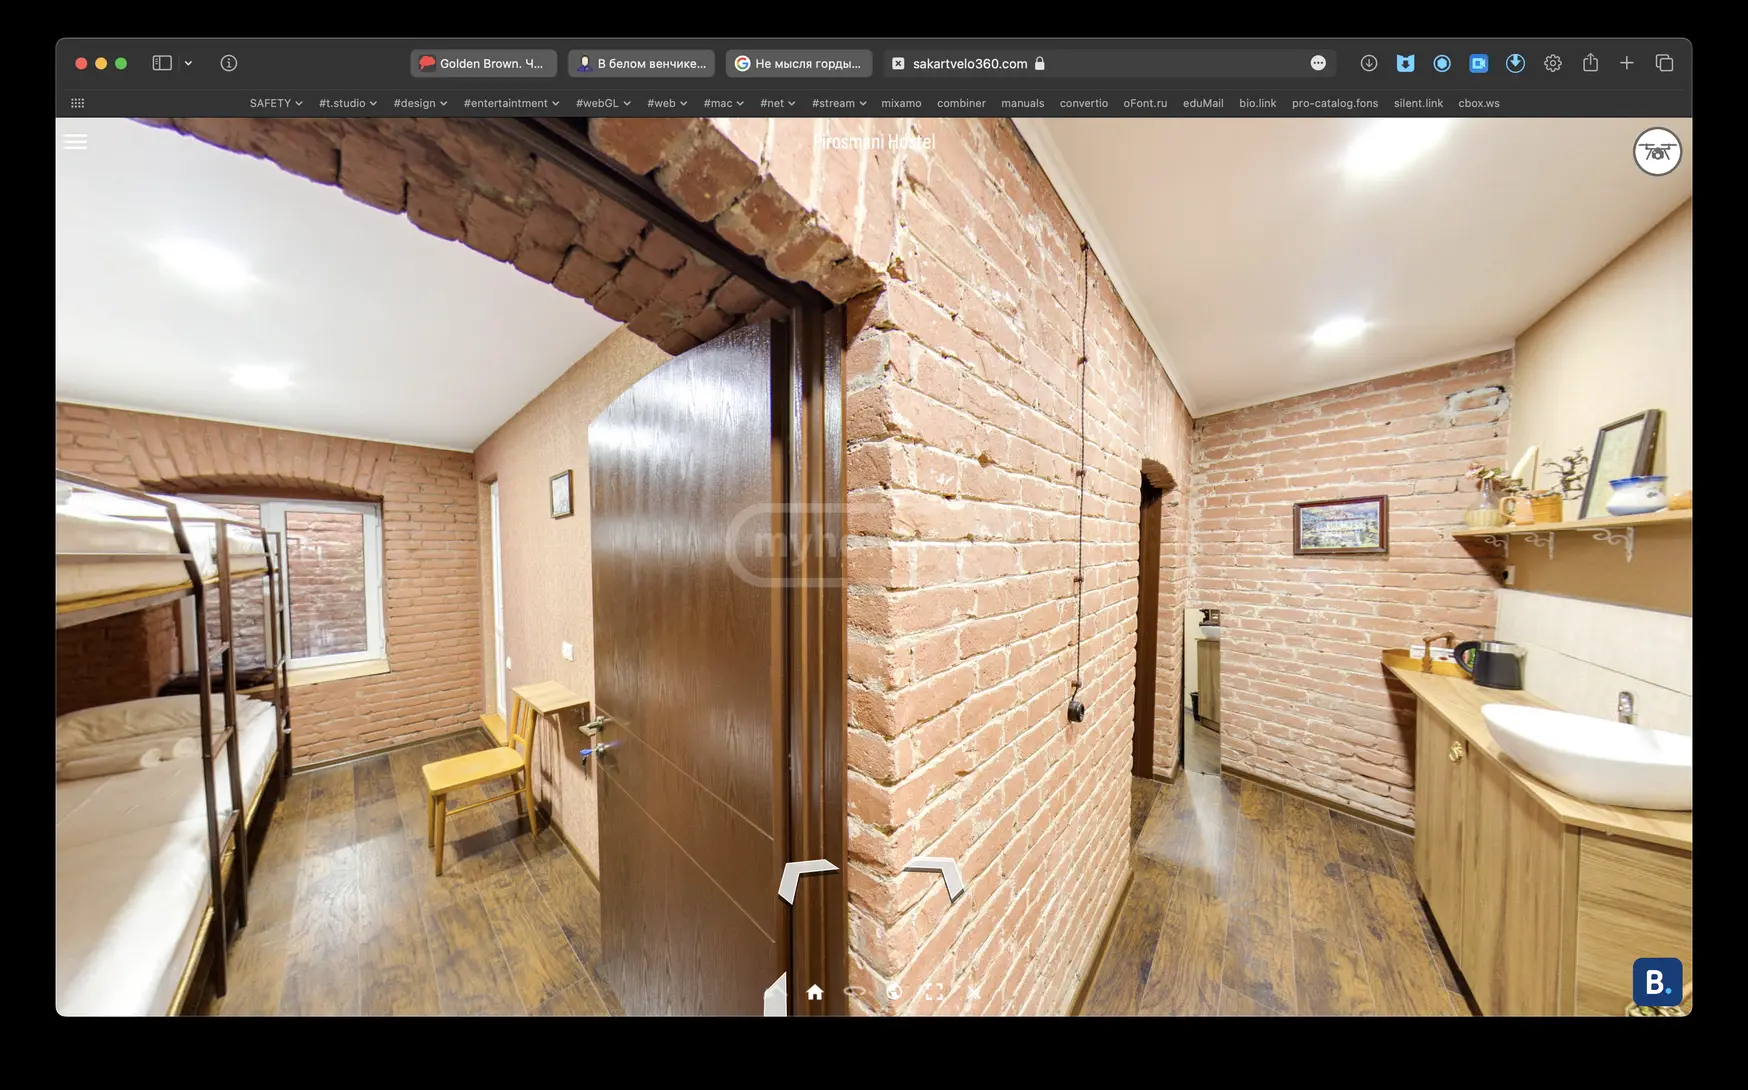This screenshot has height=1090, width=1748.
Task: Open the Share menu
Action: click(1590, 63)
